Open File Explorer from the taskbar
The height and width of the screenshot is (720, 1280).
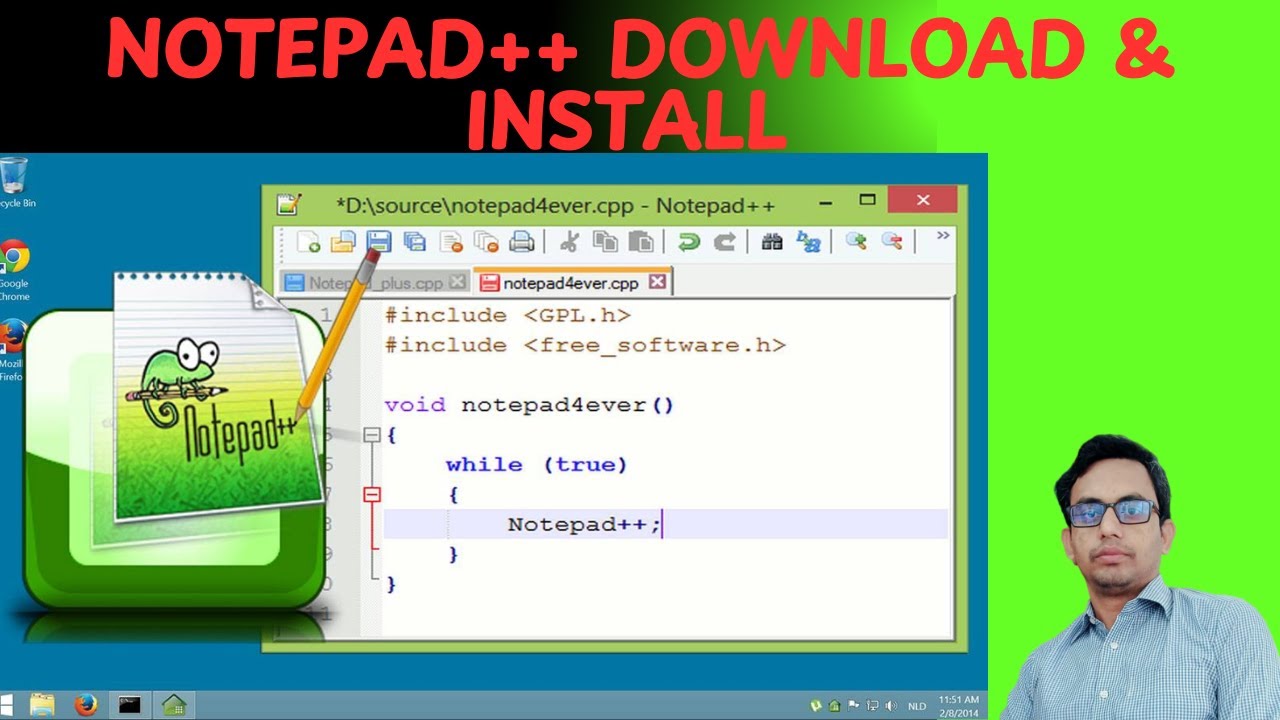tap(42, 704)
